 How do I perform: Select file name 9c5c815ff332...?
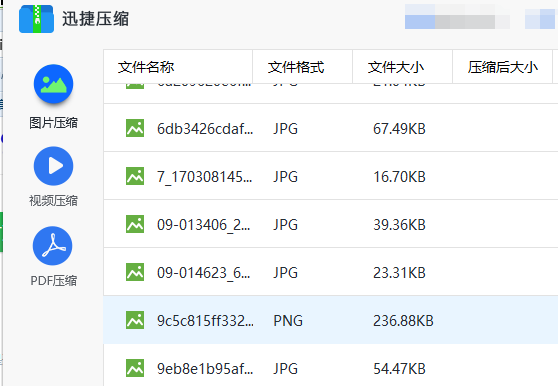pos(205,321)
